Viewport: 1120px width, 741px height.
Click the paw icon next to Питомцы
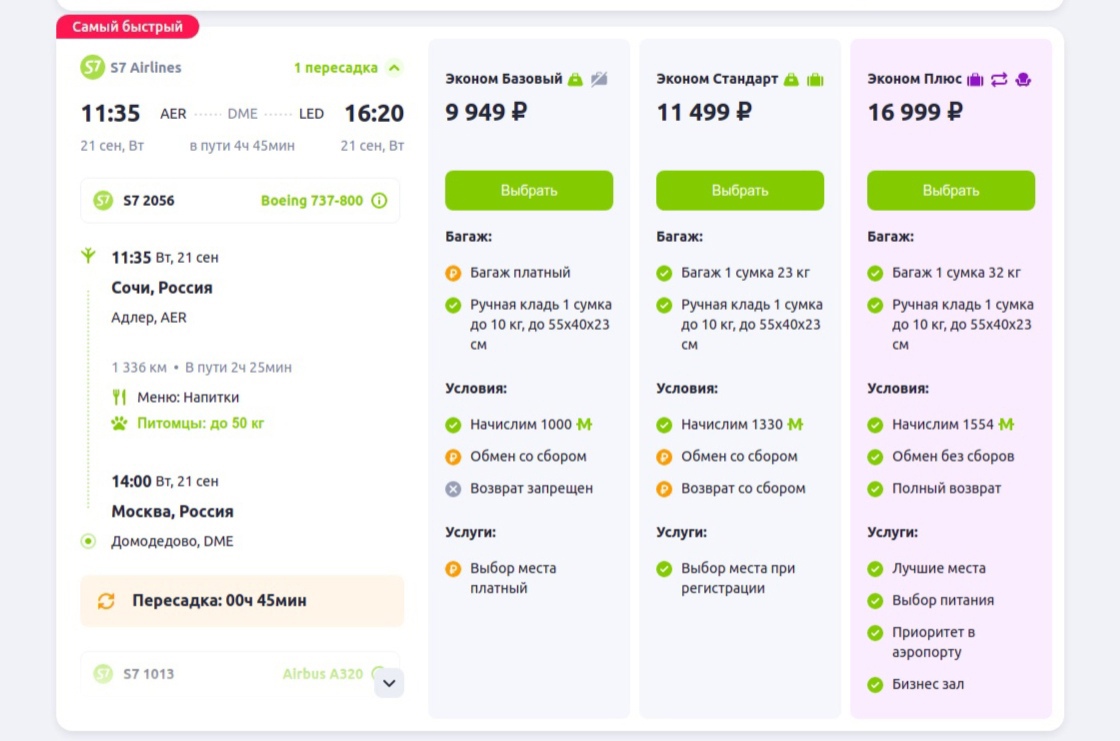(x=120, y=423)
